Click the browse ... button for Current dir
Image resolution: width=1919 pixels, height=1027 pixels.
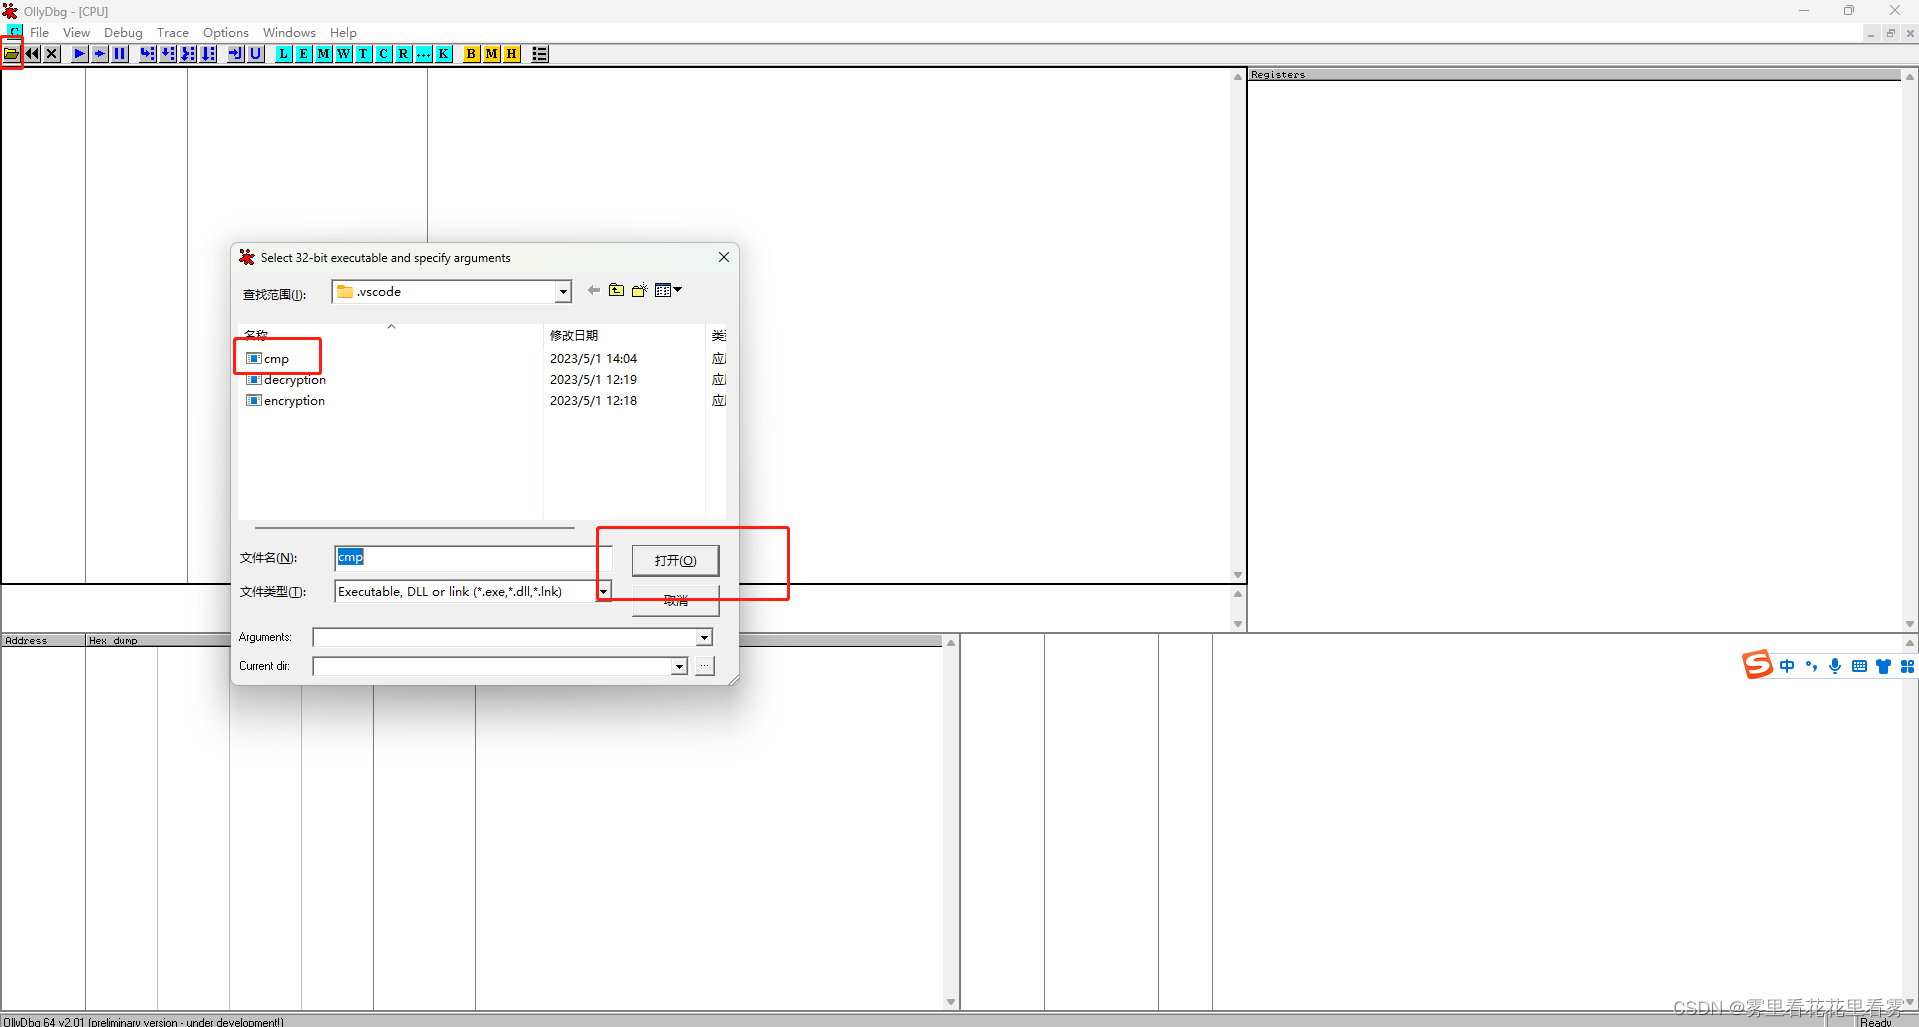(705, 666)
